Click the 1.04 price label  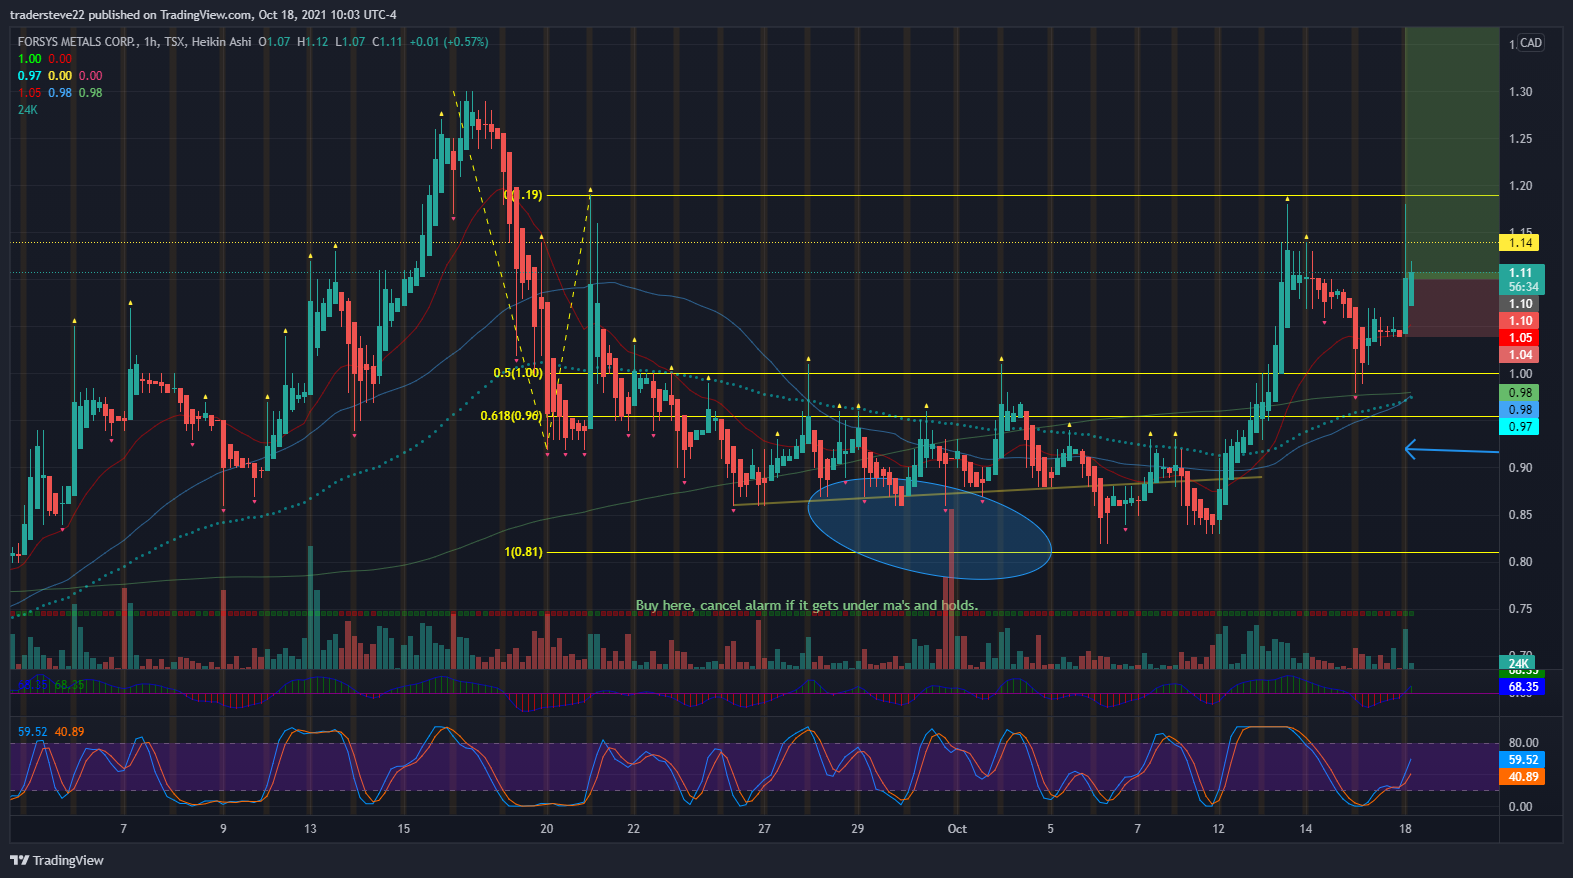click(1520, 355)
